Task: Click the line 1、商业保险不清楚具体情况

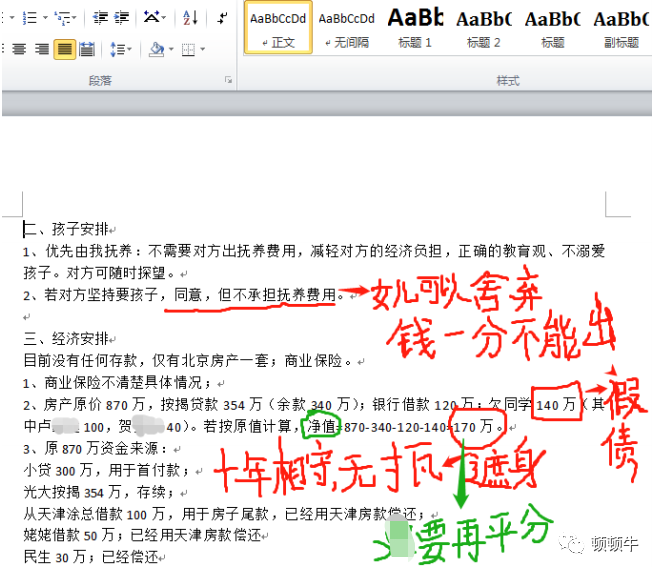Action: [117, 383]
